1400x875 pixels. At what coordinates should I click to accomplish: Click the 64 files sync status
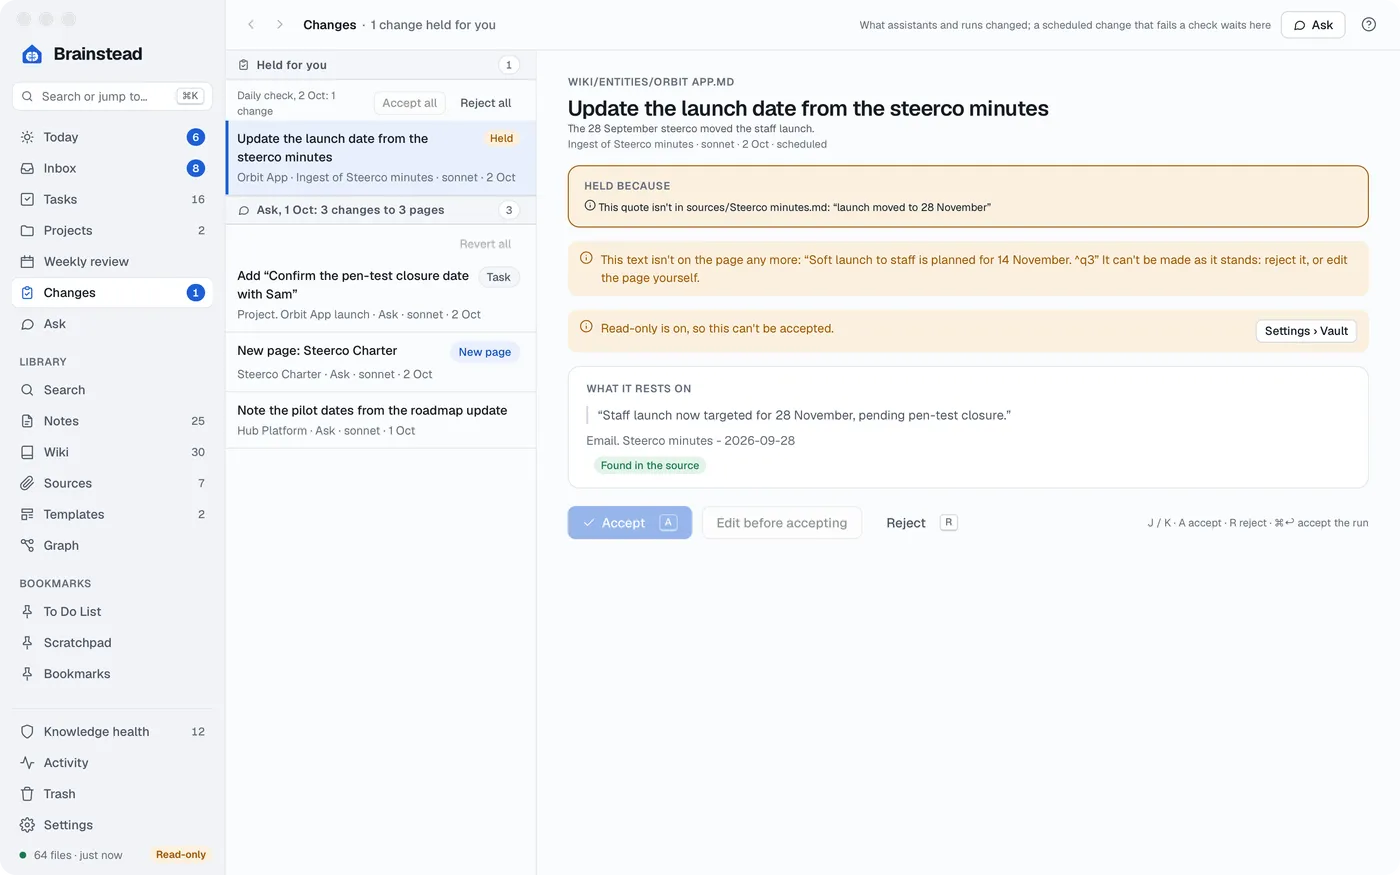point(71,855)
